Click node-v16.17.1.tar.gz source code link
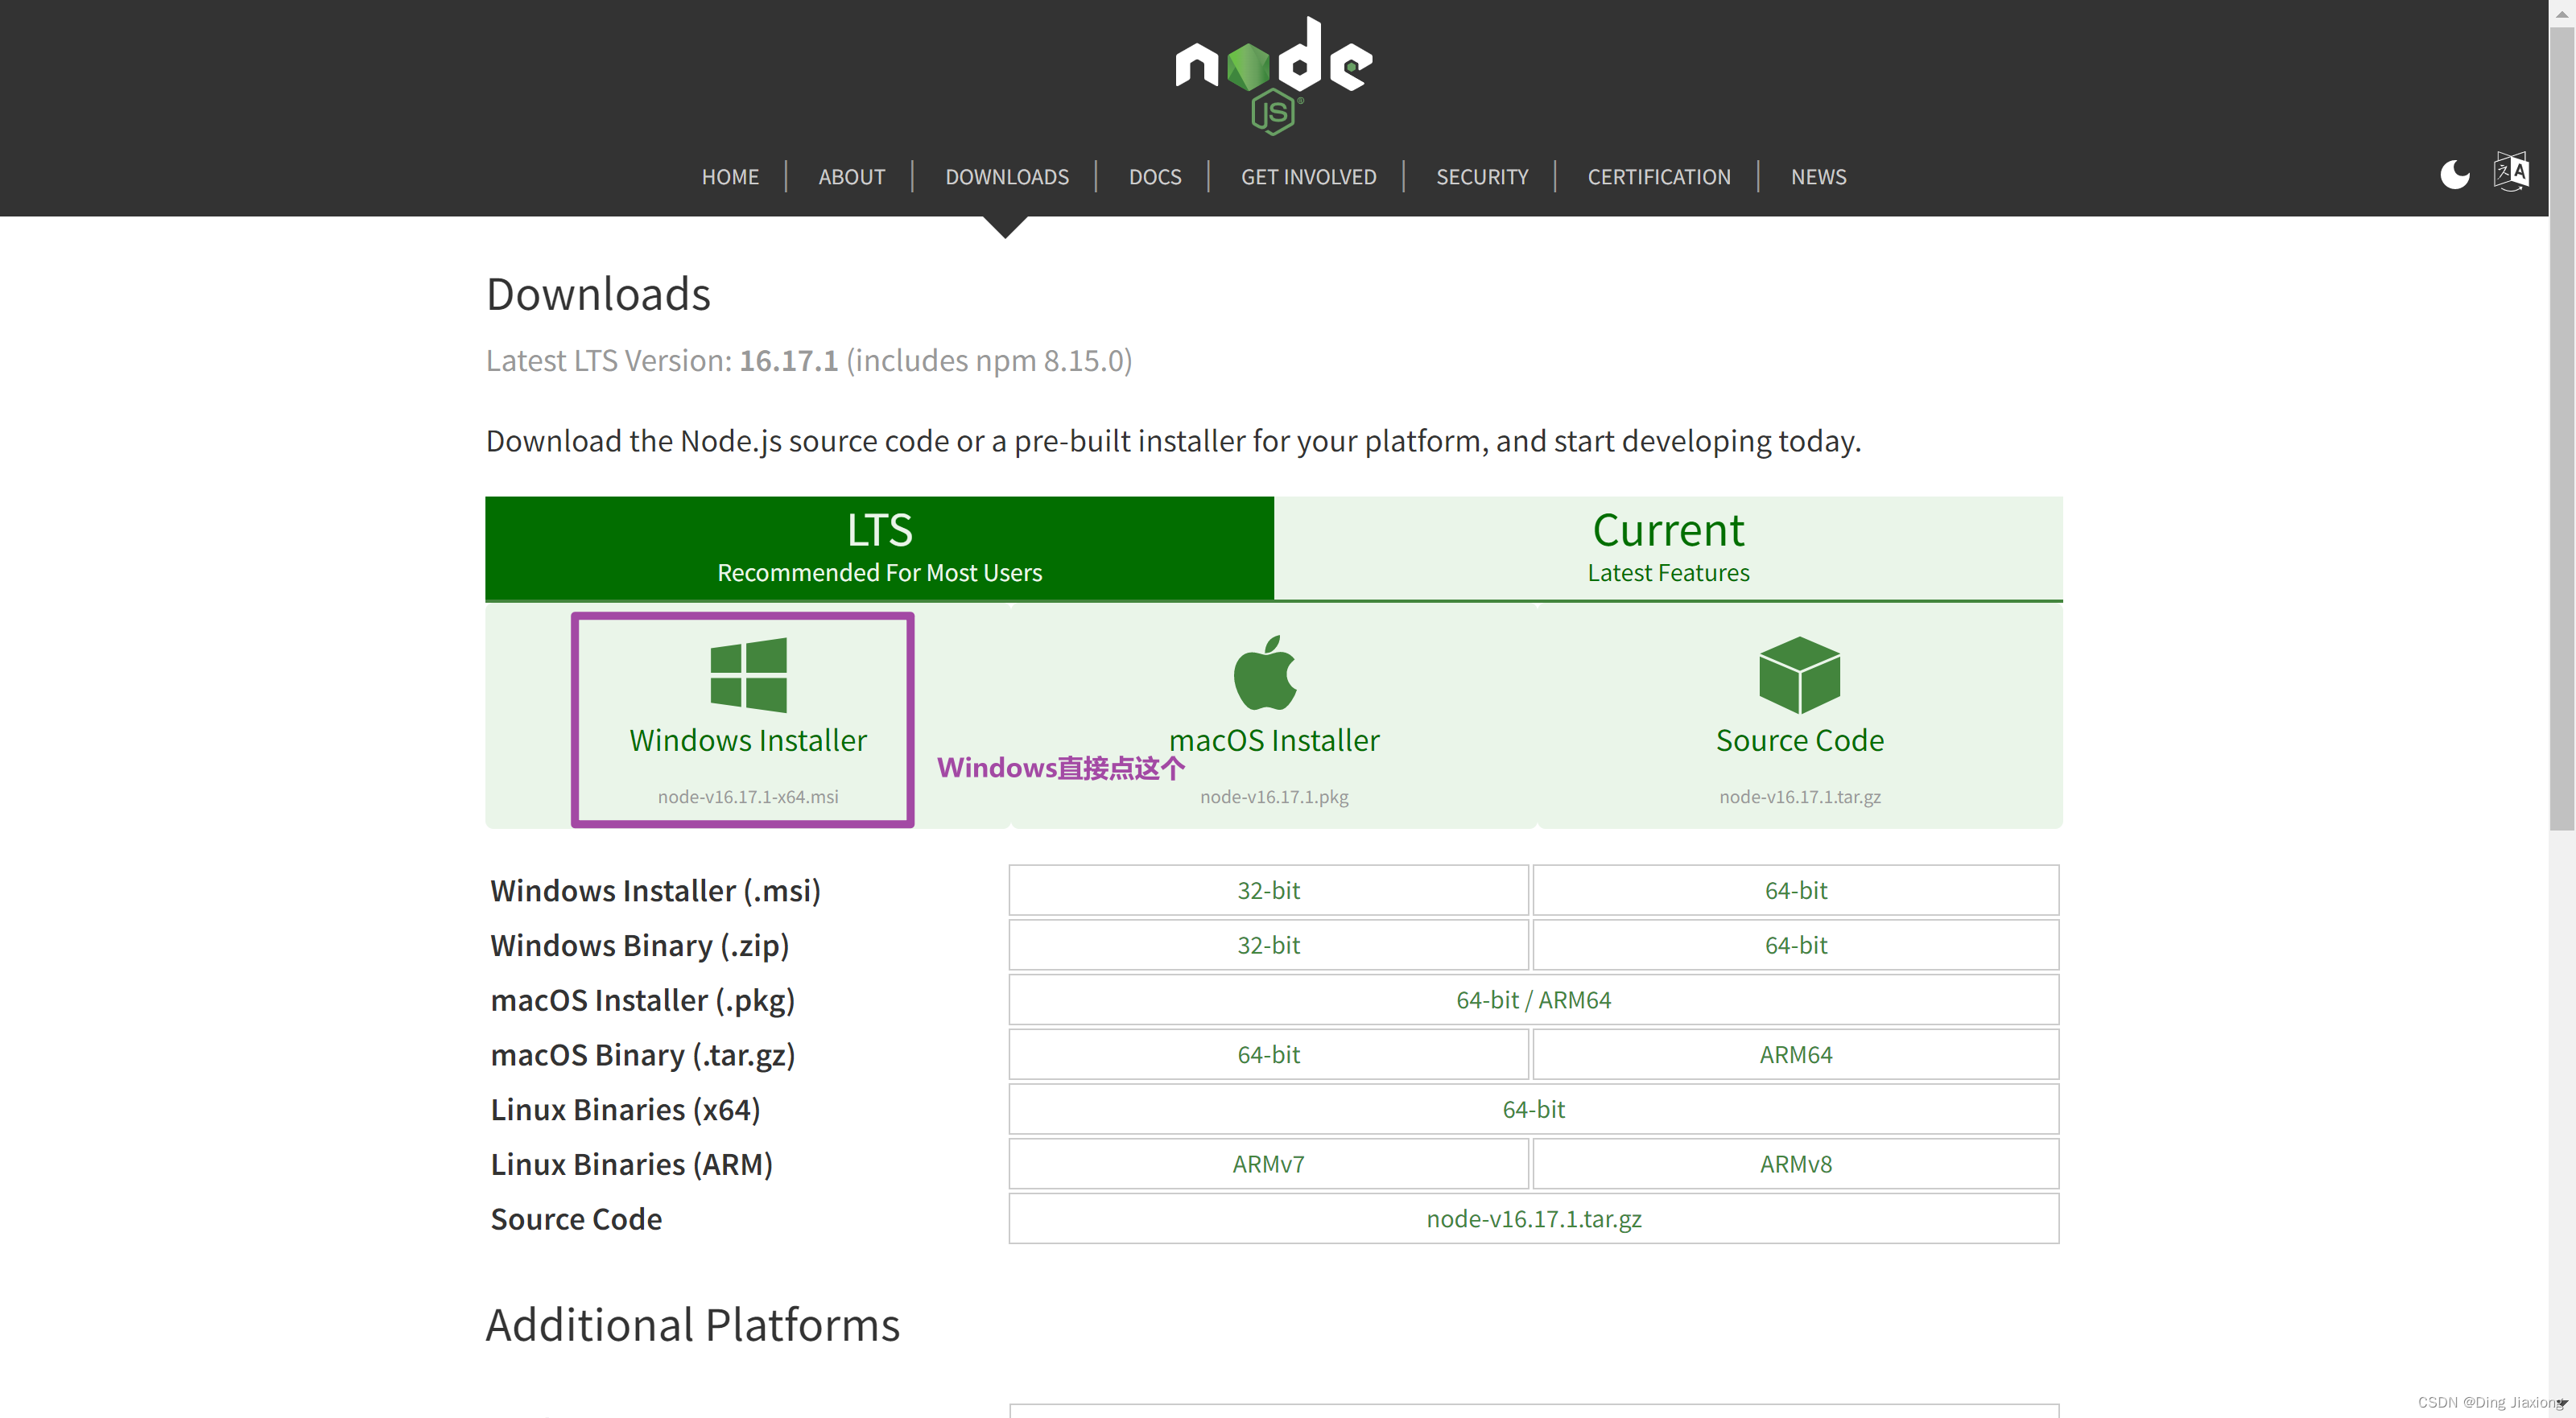2576x1418 pixels. tap(1534, 1215)
